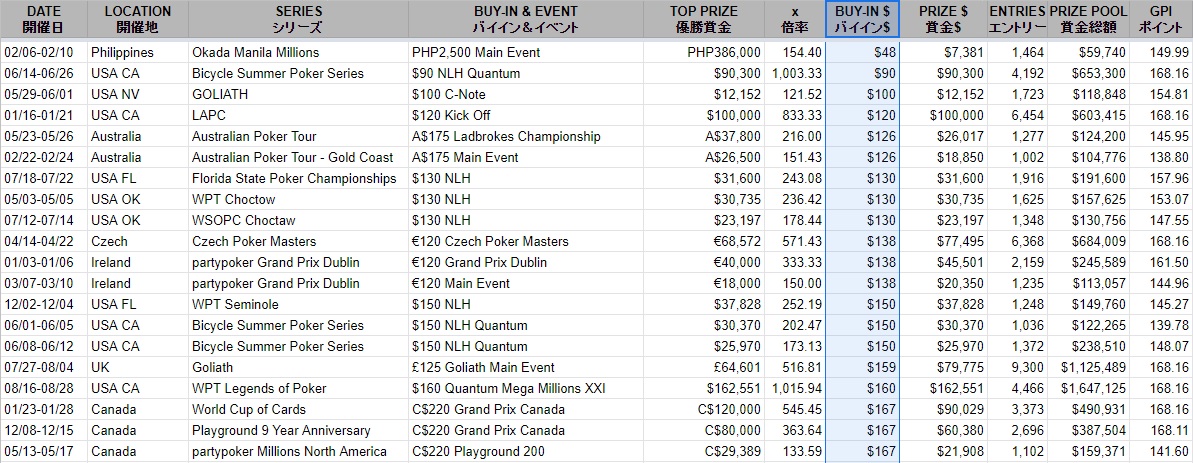Click the WPT Seminole series cell
This screenshot has width=1193, height=463.
(298, 304)
